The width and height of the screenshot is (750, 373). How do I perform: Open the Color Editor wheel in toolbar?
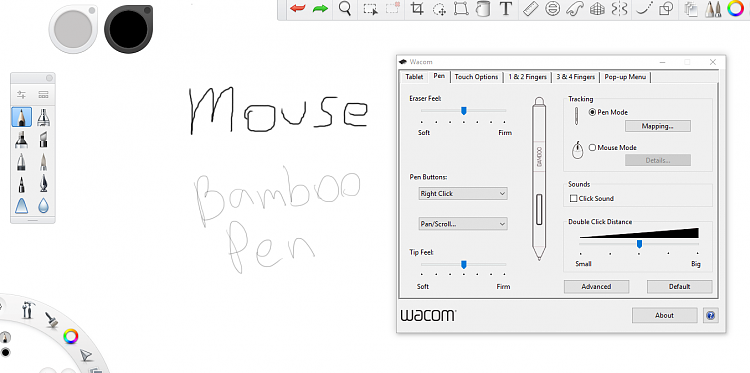click(736, 9)
